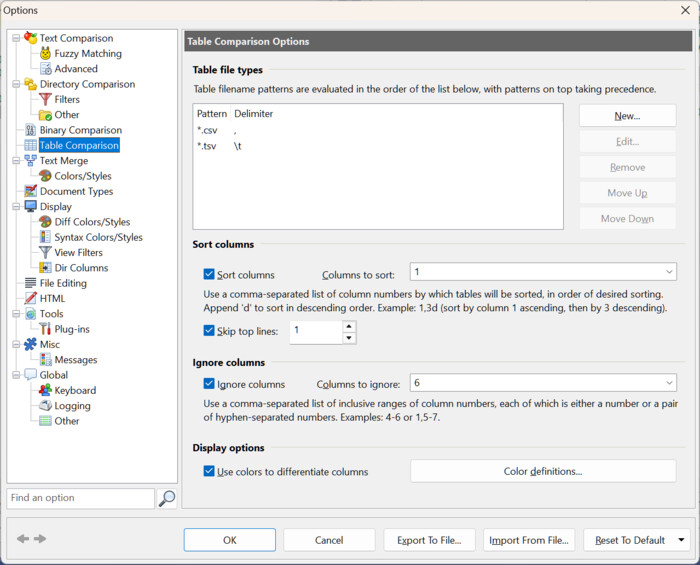Click the Find an option search field
700x565 pixels.
coord(80,498)
